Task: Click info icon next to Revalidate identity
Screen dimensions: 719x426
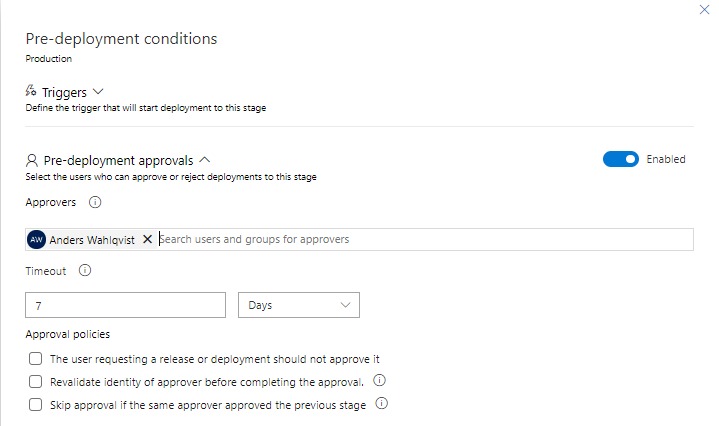Action: pyautogui.click(x=380, y=381)
